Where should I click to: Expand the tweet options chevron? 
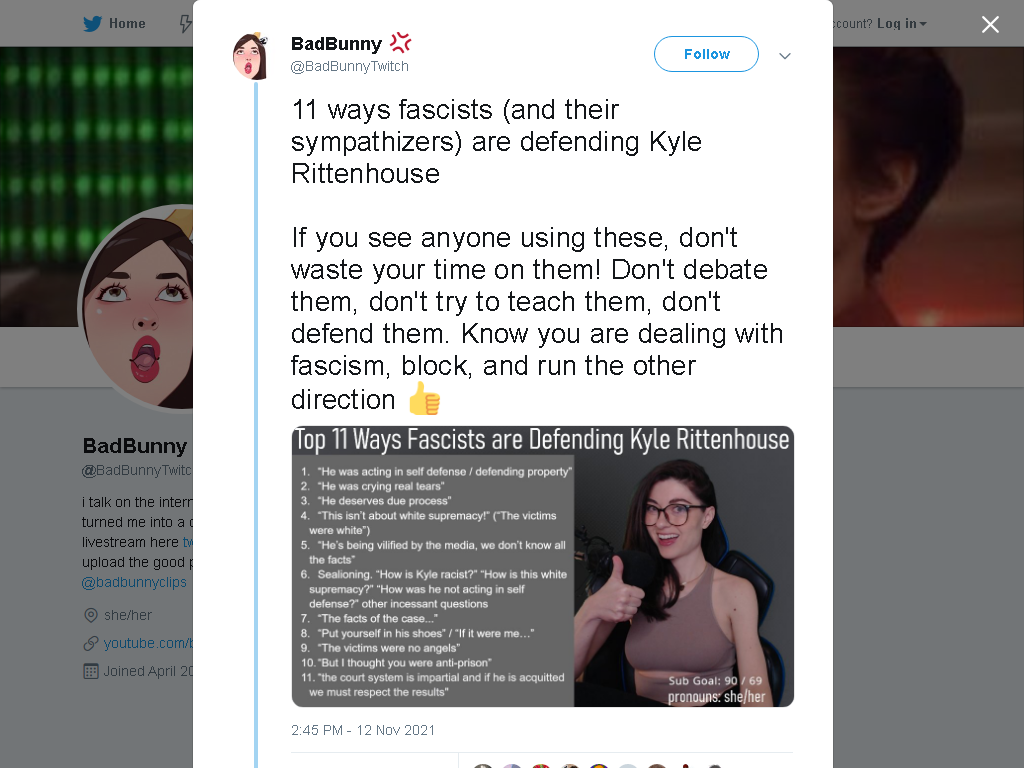click(785, 56)
